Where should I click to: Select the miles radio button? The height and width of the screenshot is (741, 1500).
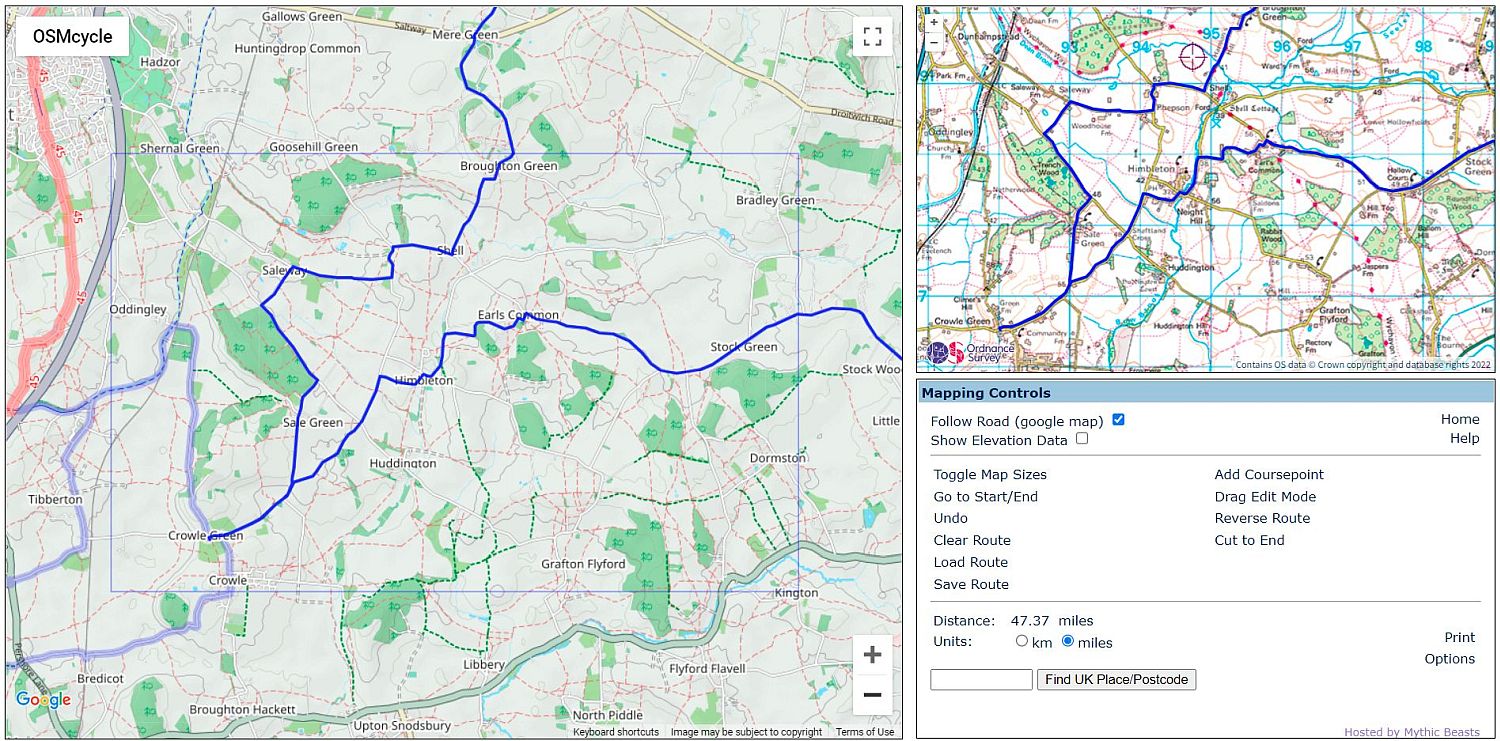pos(1067,641)
